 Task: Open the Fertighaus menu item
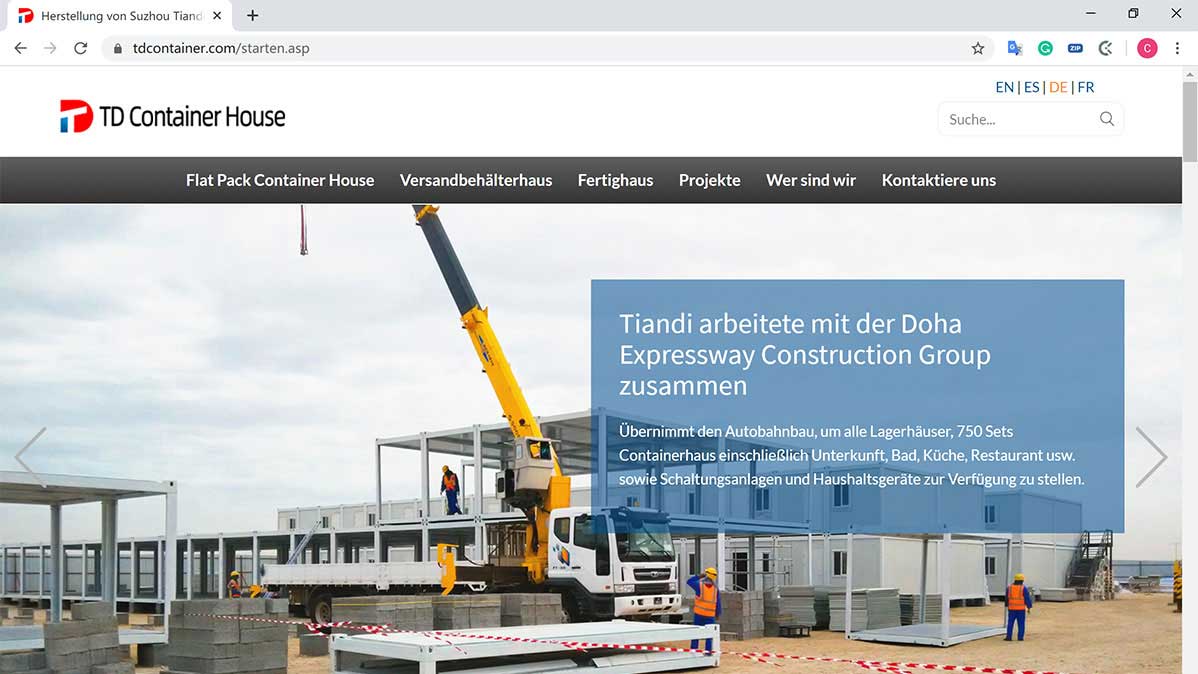click(x=615, y=180)
